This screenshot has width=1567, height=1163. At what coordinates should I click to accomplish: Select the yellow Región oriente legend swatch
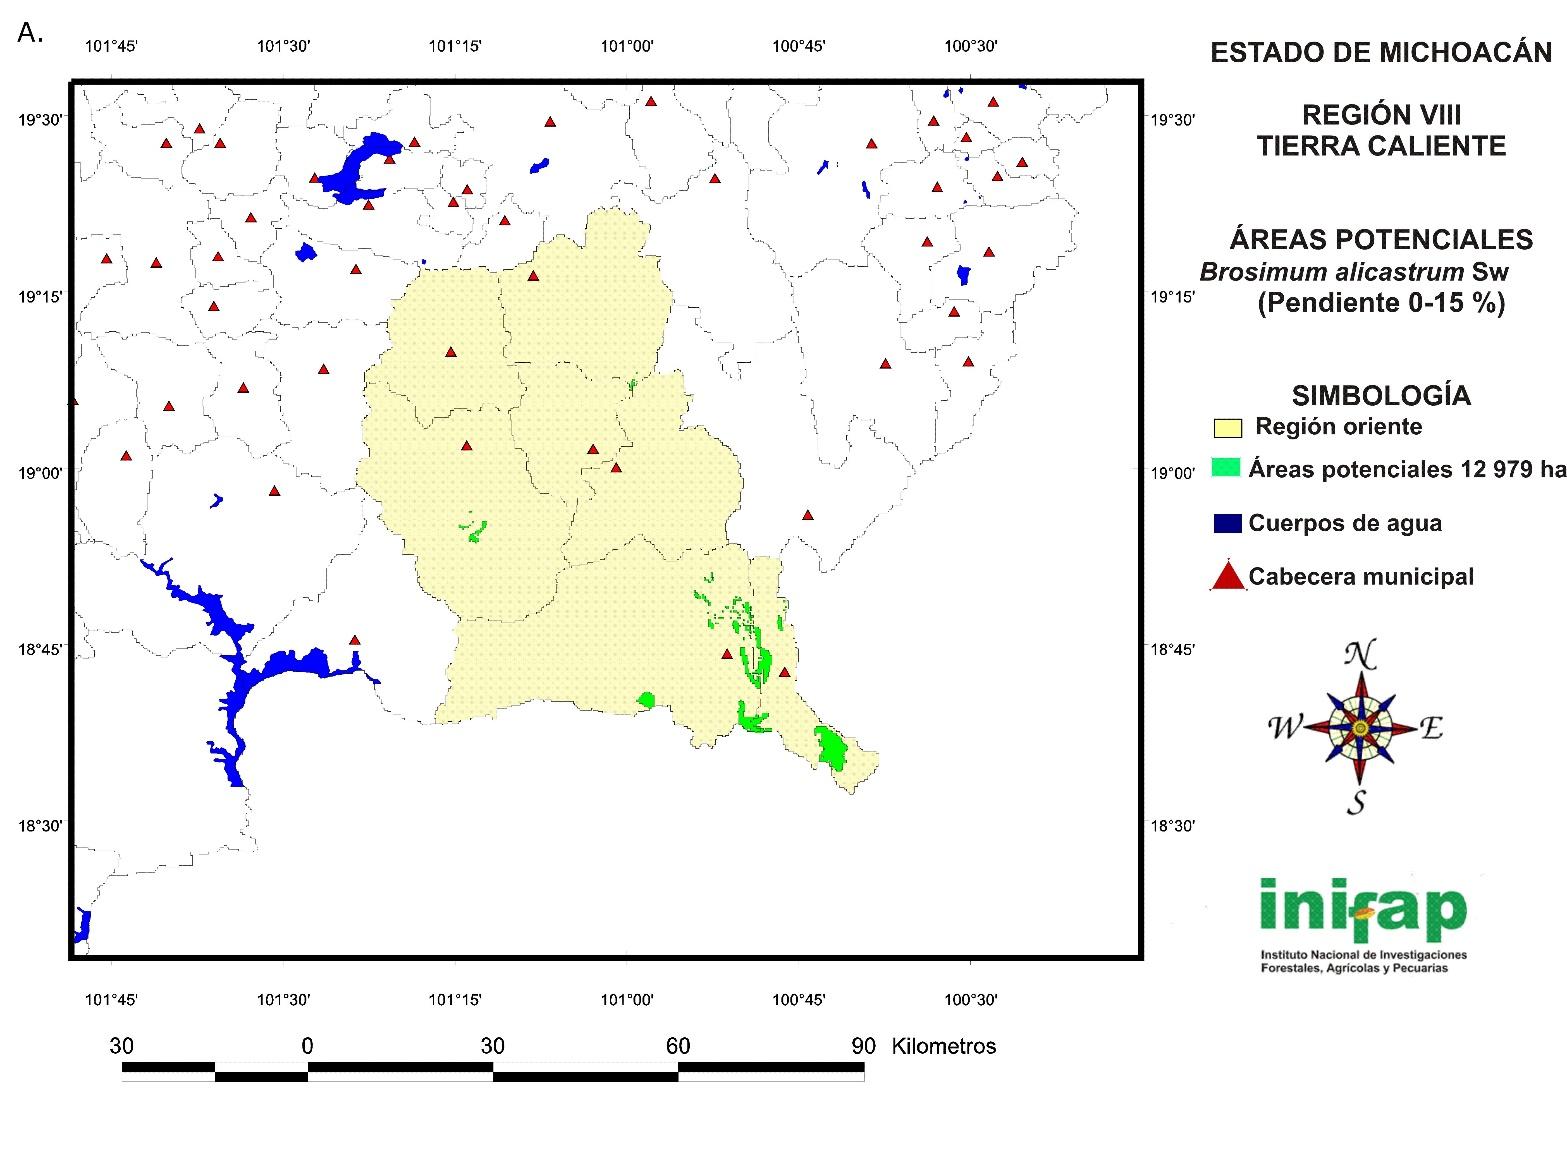click(x=1227, y=428)
